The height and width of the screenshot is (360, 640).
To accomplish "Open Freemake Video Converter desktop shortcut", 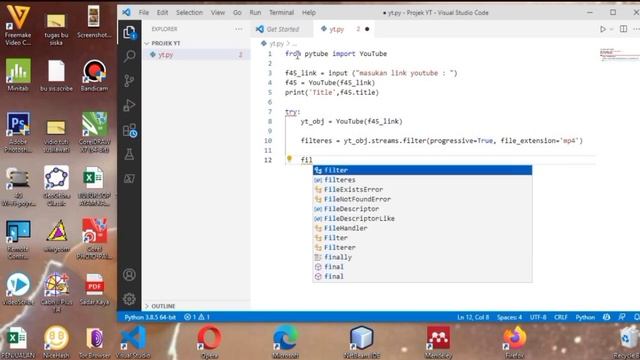I will click(x=18, y=24).
